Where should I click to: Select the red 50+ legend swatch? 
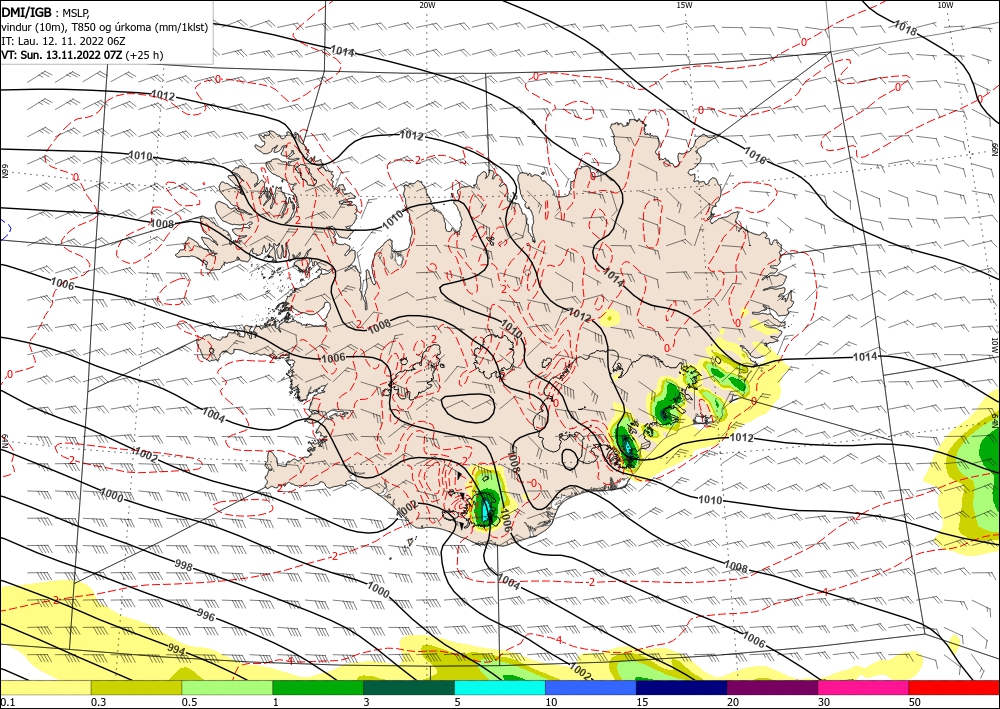click(954, 687)
